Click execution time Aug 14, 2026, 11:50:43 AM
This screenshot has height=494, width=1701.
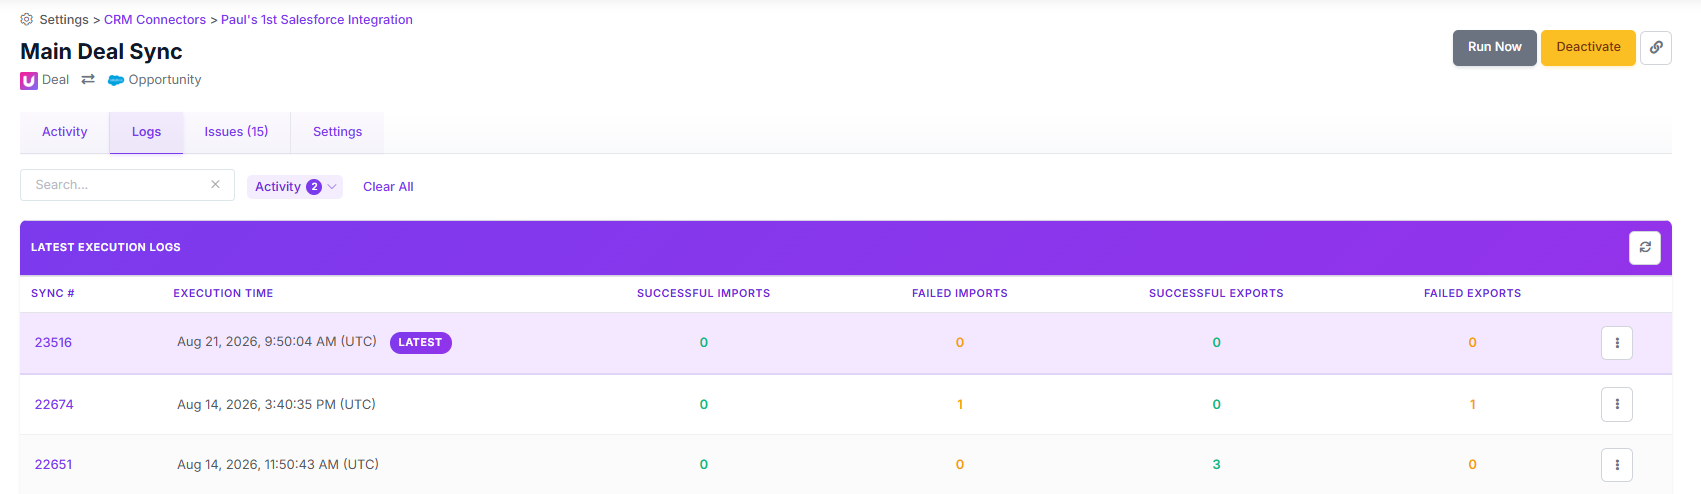[x=278, y=465]
